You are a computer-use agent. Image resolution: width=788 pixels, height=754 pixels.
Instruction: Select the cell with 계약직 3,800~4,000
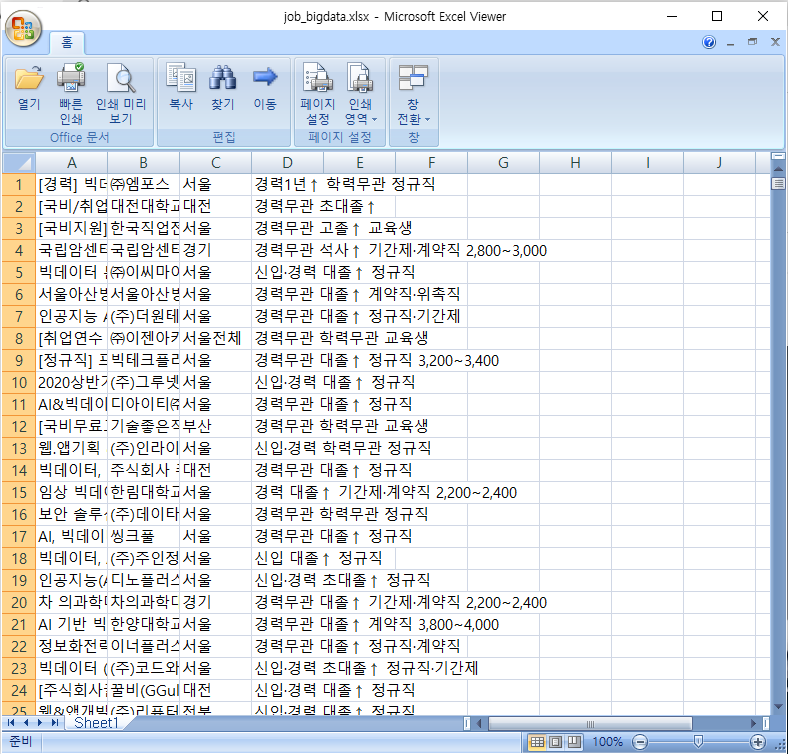coord(287,625)
